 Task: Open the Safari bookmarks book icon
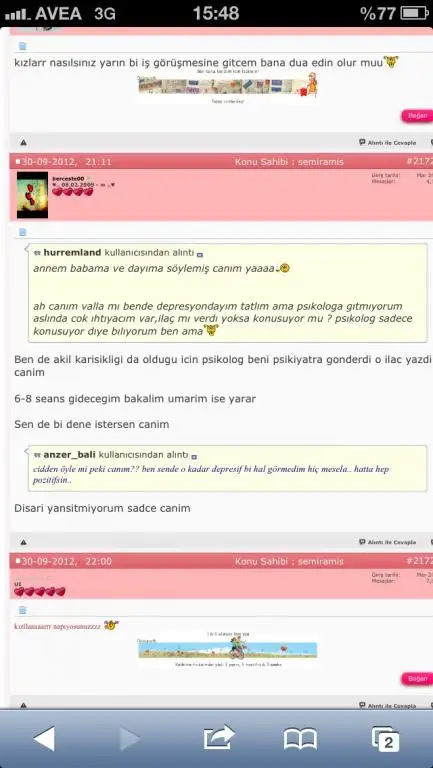click(300, 739)
